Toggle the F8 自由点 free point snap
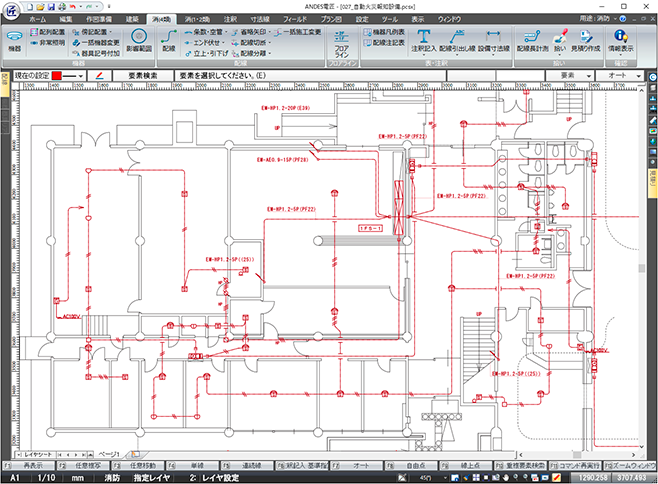The height and width of the screenshot is (484, 658). 411,466
